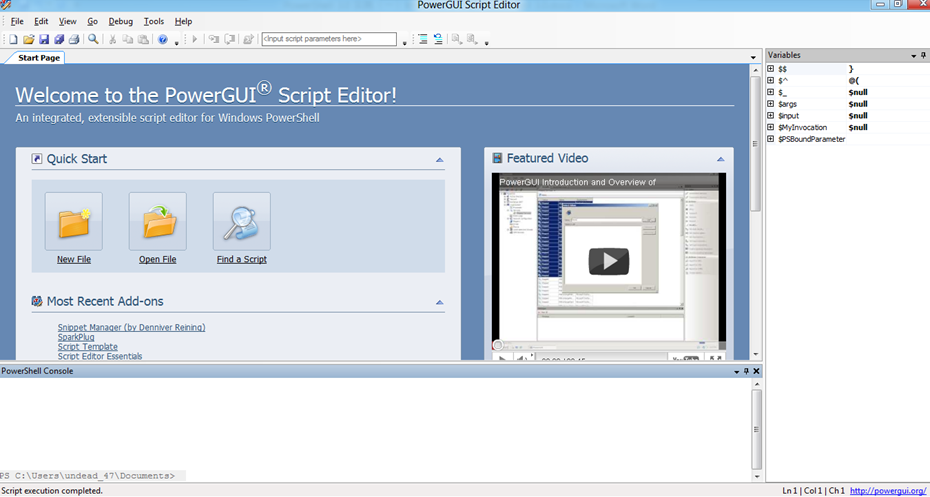Click the Start Page vertical scrollbar thumb
Viewport: 930px width, 497px height.
click(755, 144)
